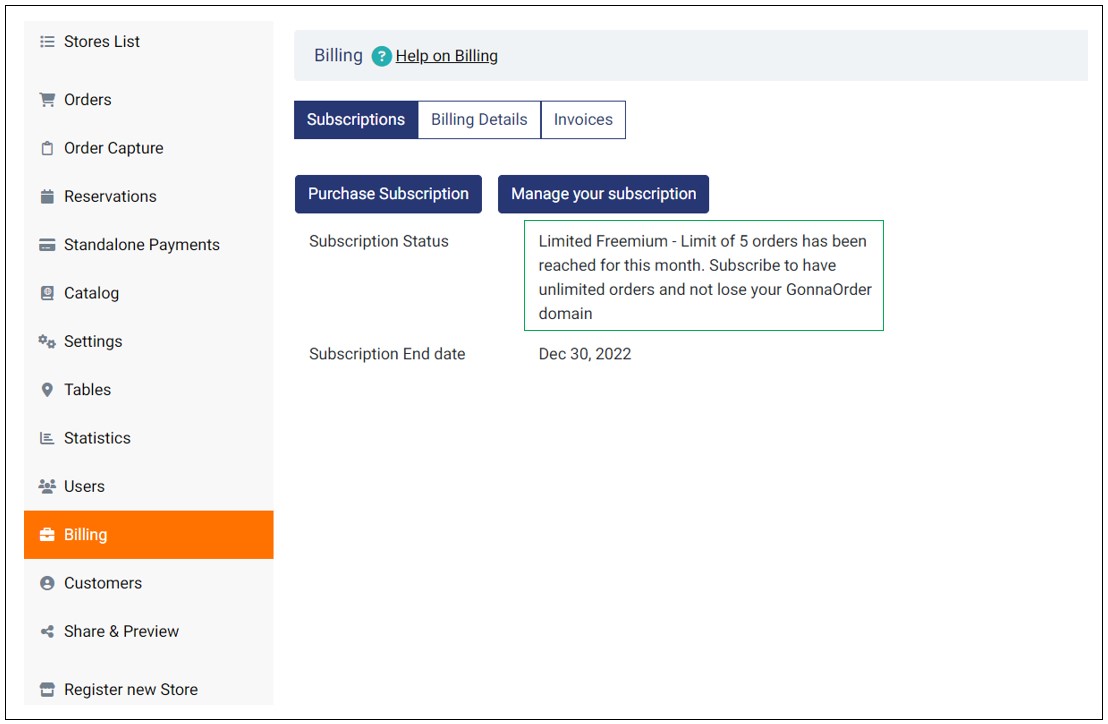This screenshot has height=724, width=1108.
Task: Click the Reservations calendar icon
Action: 47,196
